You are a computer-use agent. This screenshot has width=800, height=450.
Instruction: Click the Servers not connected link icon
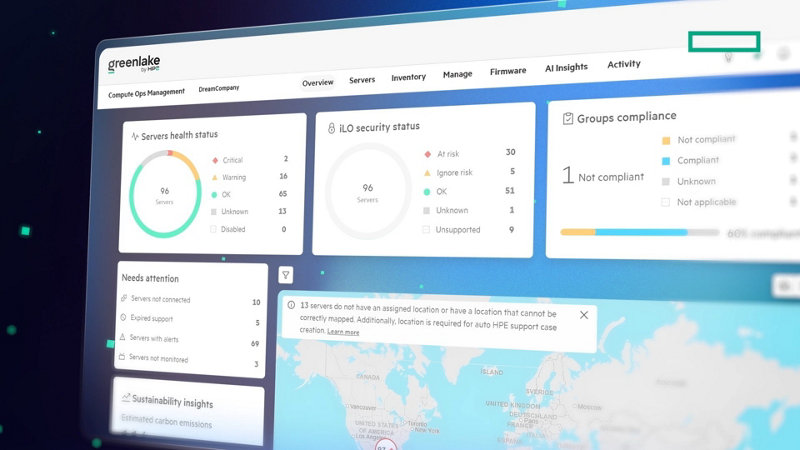coord(123,298)
